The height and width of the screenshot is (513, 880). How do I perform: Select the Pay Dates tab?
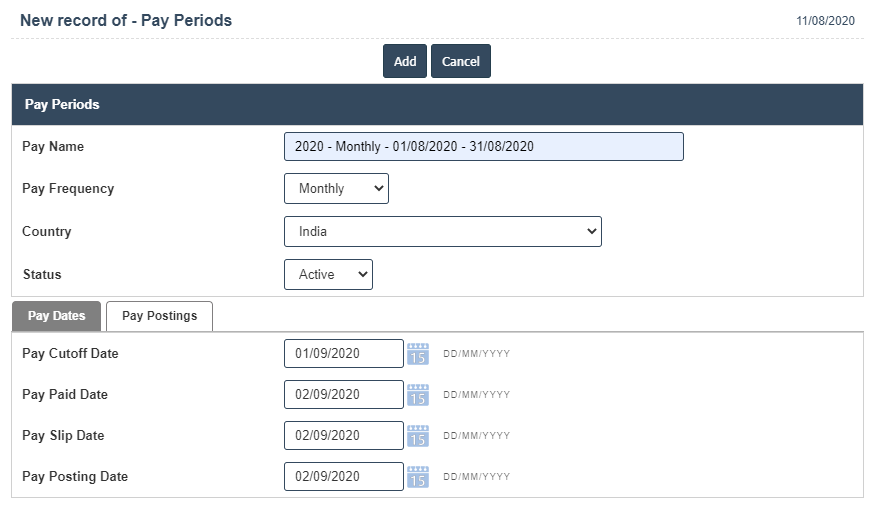tap(57, 316)
